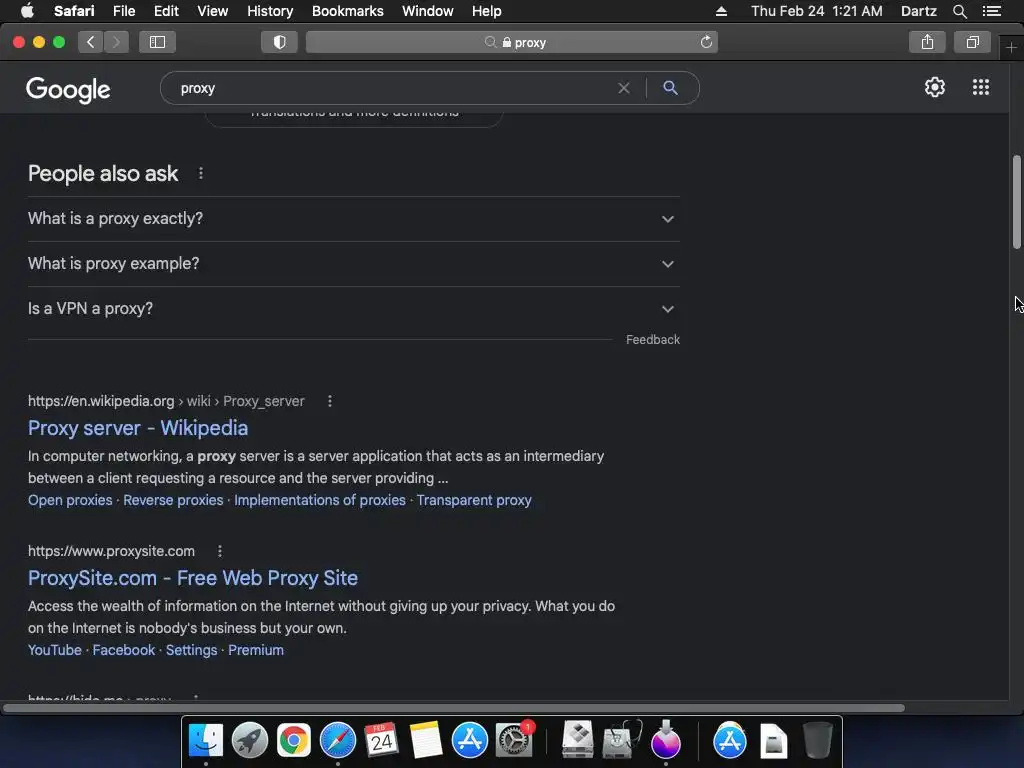Open the App Store in the Dock
This screenshot has width=1024, height=768.
tap(470, 741)
